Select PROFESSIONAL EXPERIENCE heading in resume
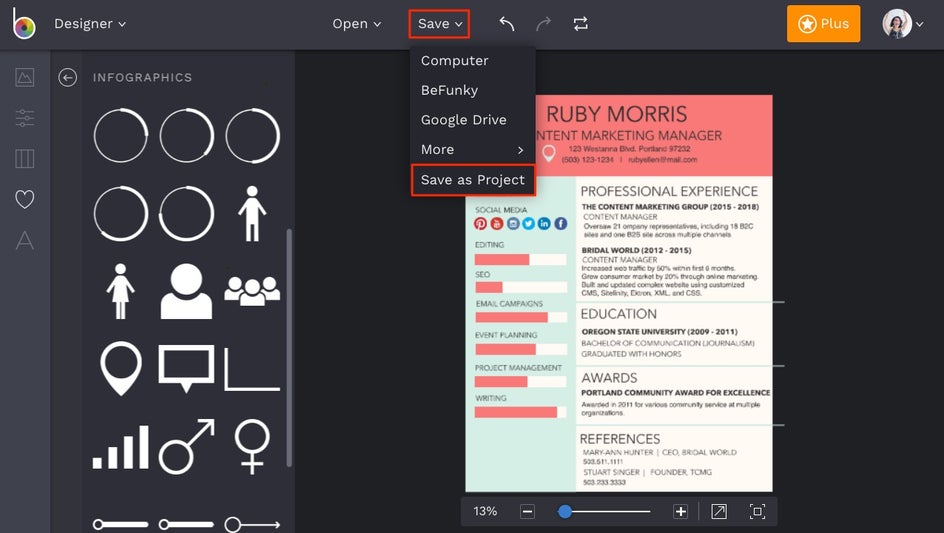 pyautogui.click(x=669, y=191)
